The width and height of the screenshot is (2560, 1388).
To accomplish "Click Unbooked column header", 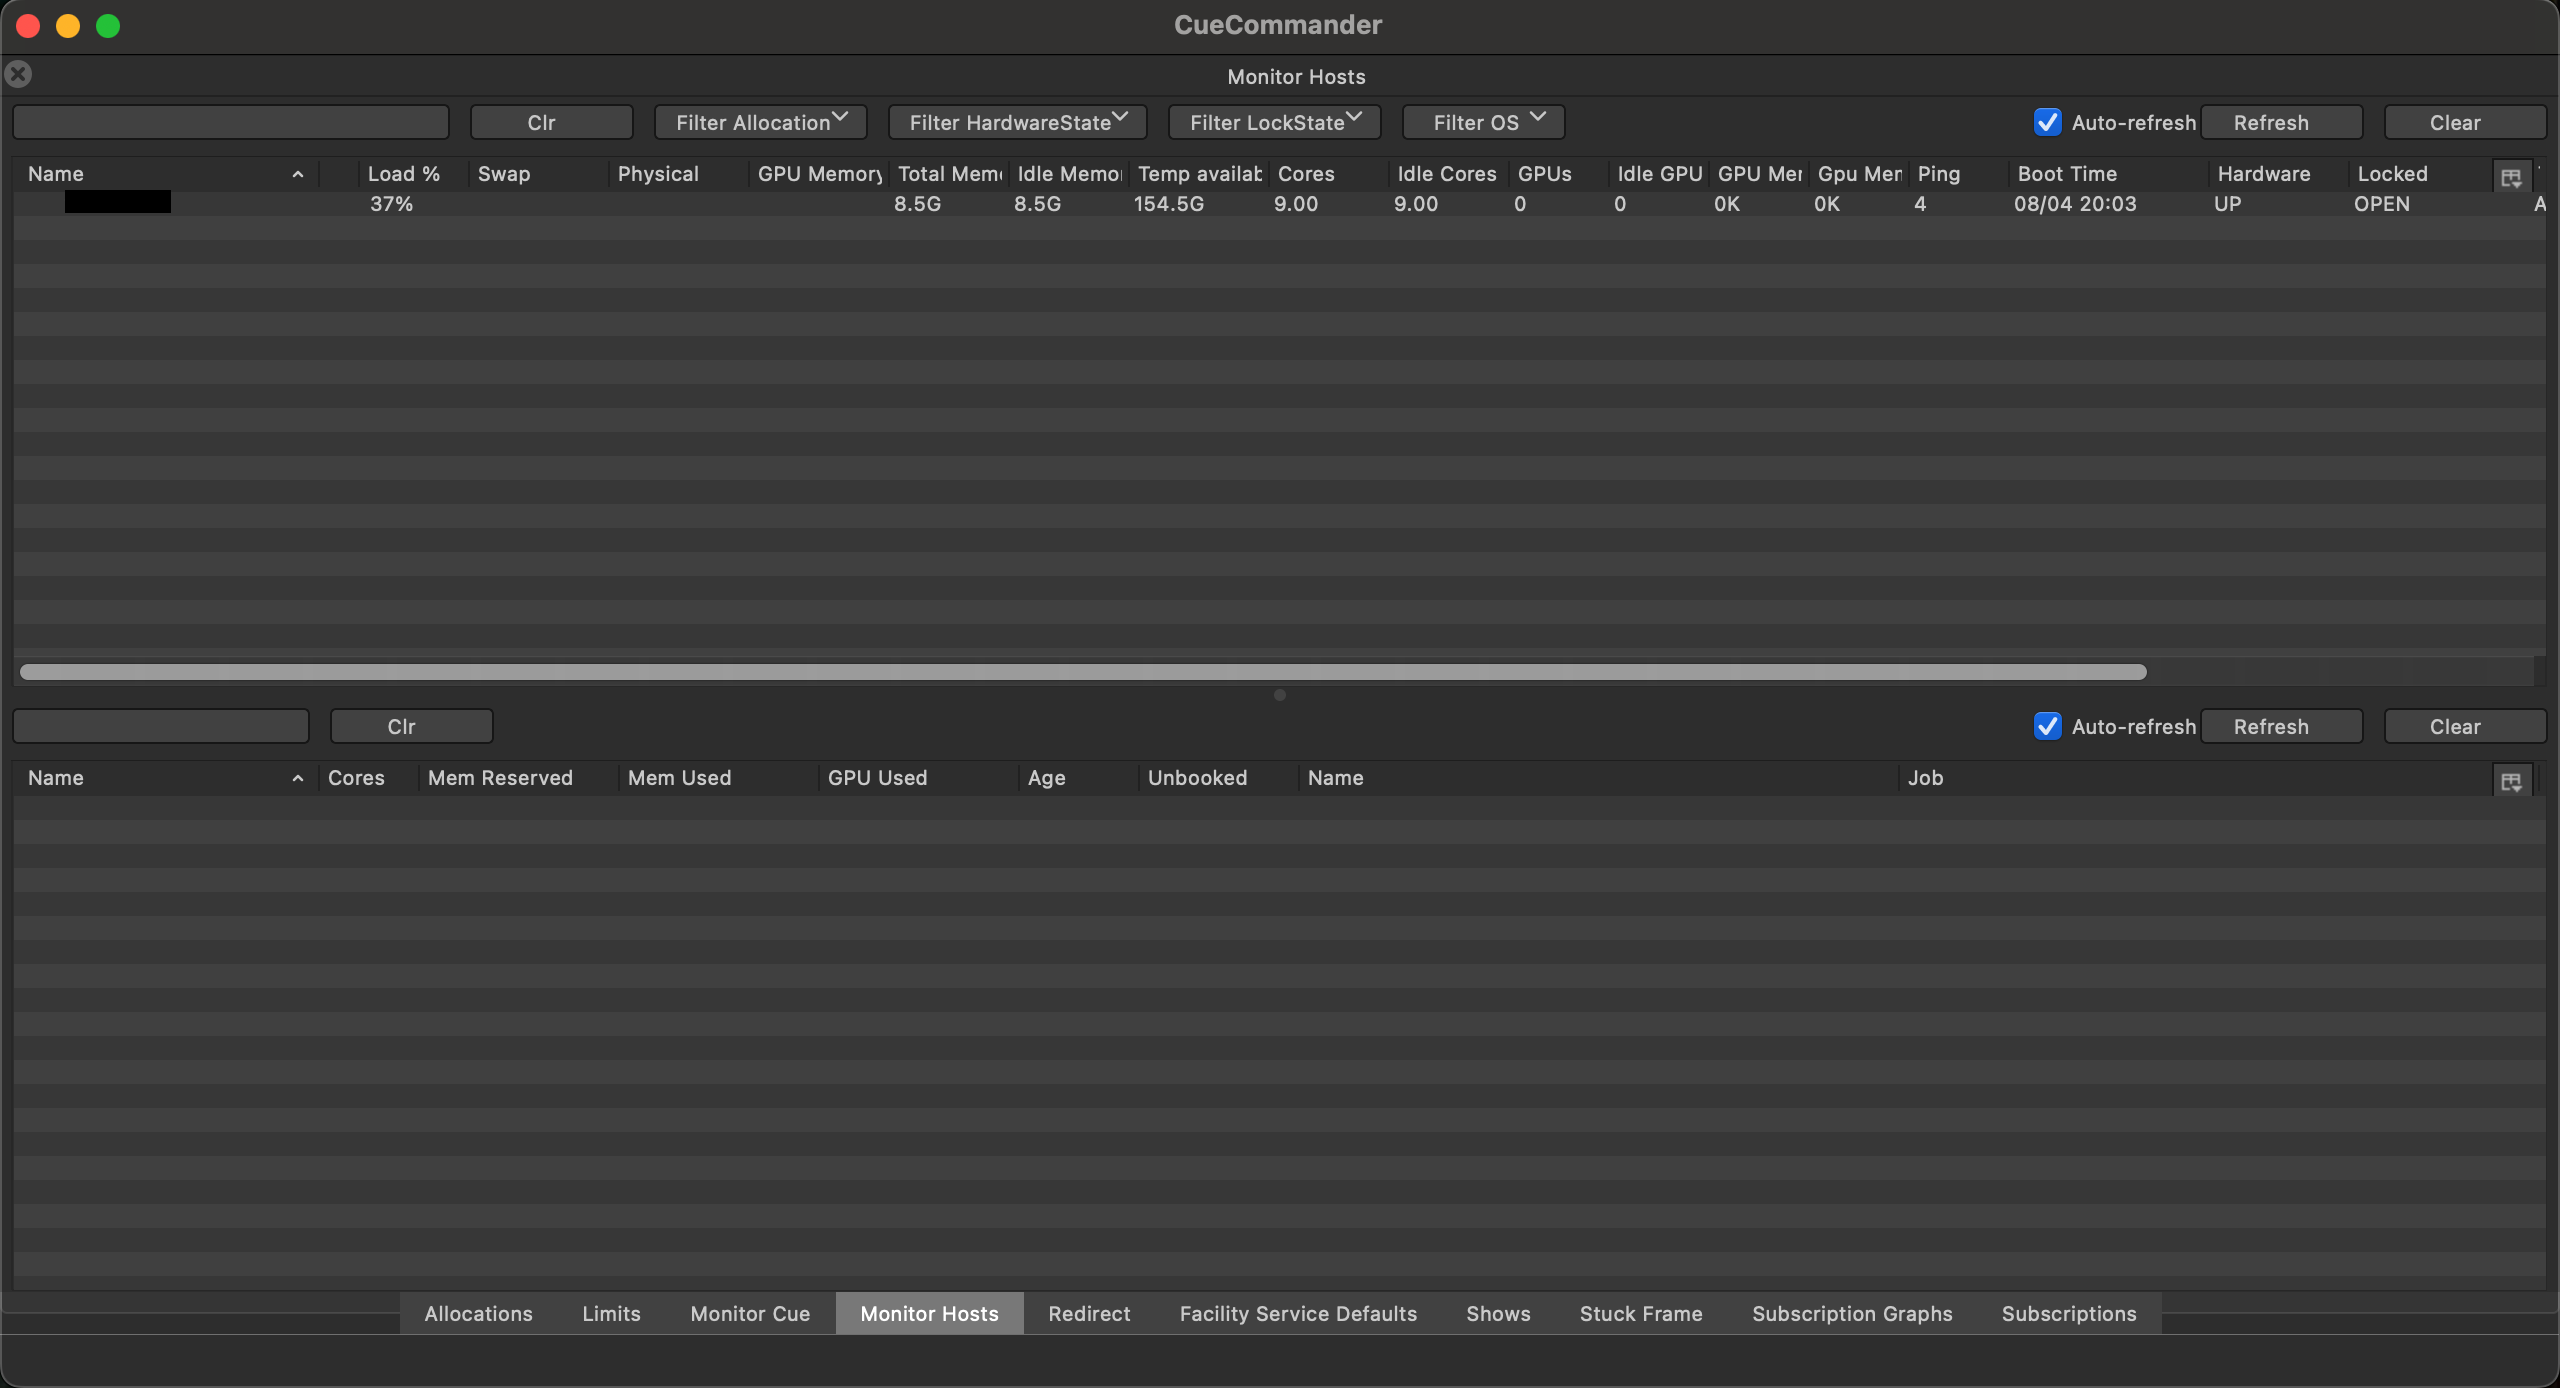I will click(1218, 778).
